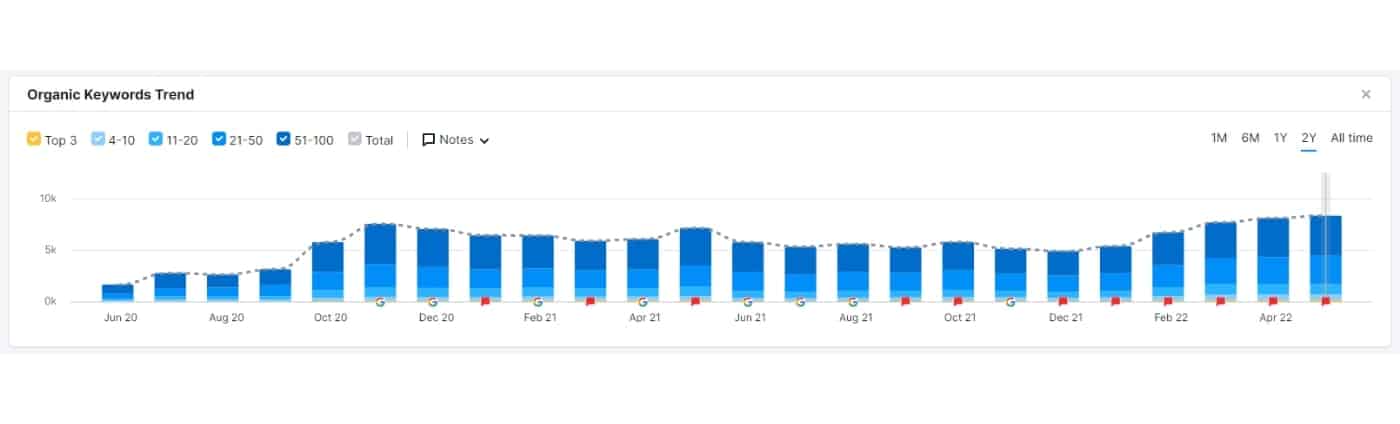Select the Feb 21 stacked bar
Screen dimensions: 1400x424
[538, 268]
